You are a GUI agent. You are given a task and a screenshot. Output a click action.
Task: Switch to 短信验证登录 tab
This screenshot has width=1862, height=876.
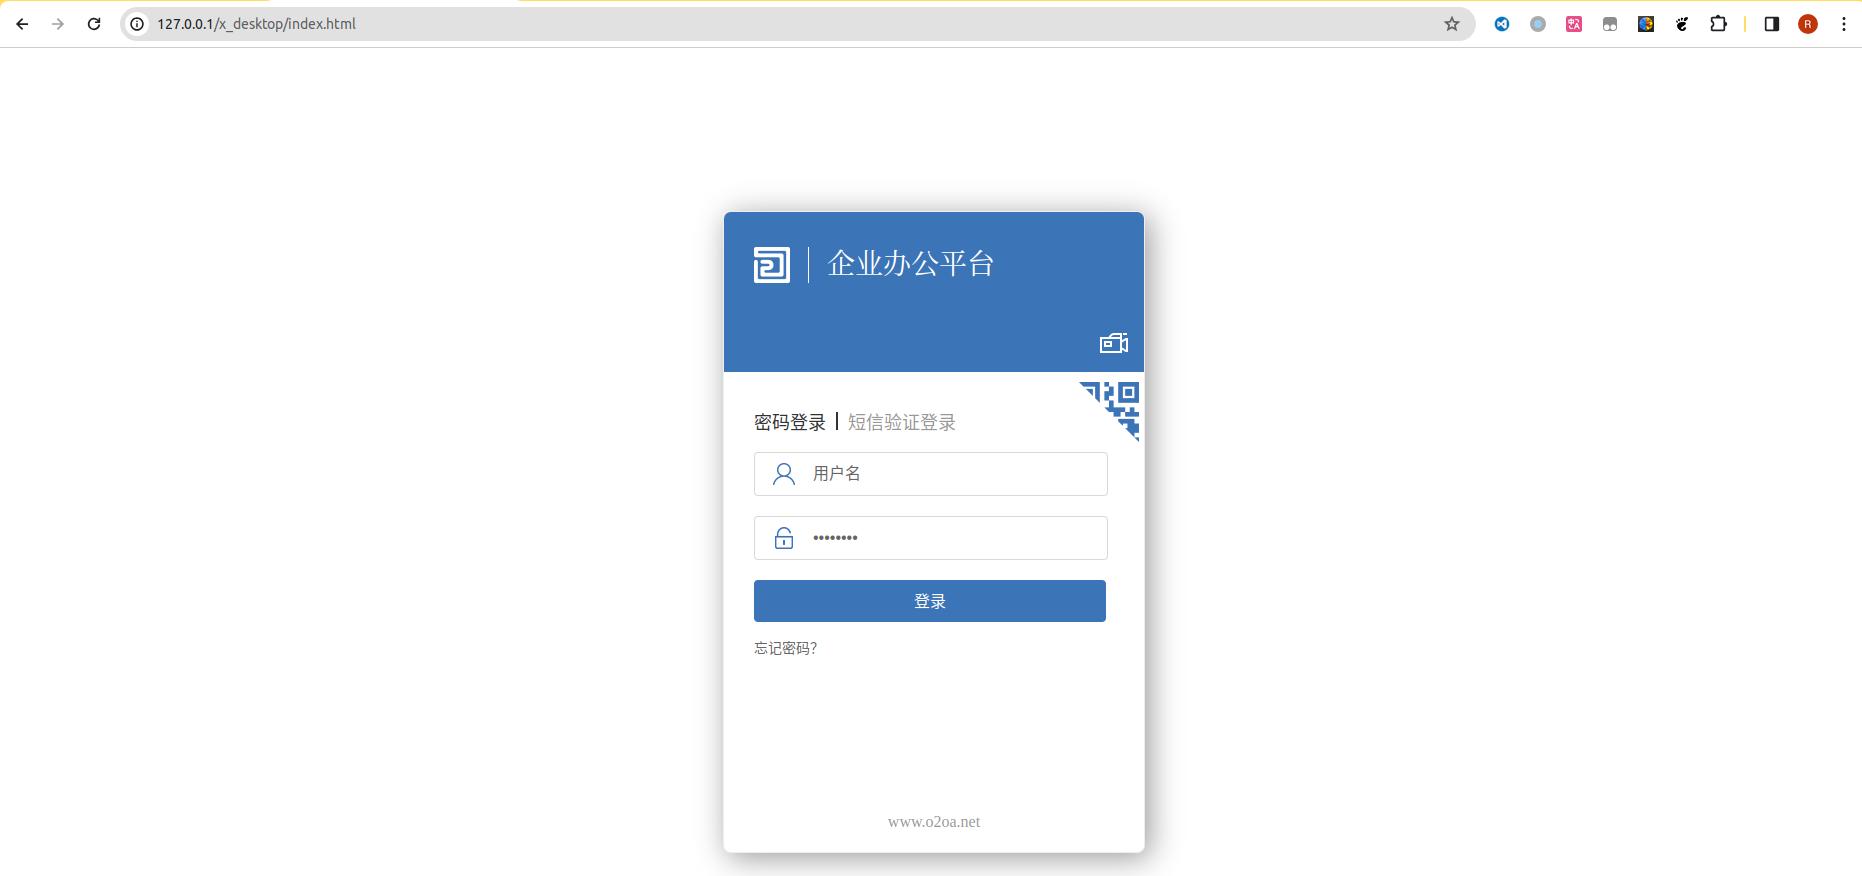pos(901,422)
